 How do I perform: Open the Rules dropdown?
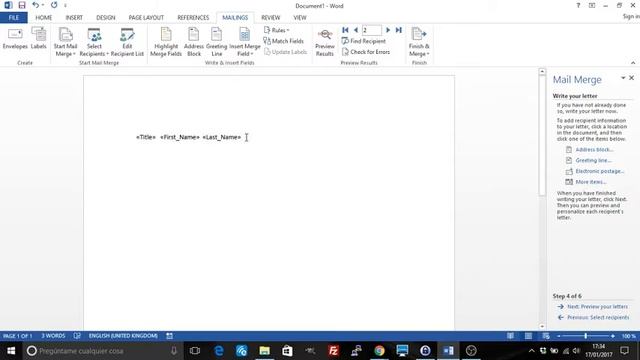click(277, 30)
